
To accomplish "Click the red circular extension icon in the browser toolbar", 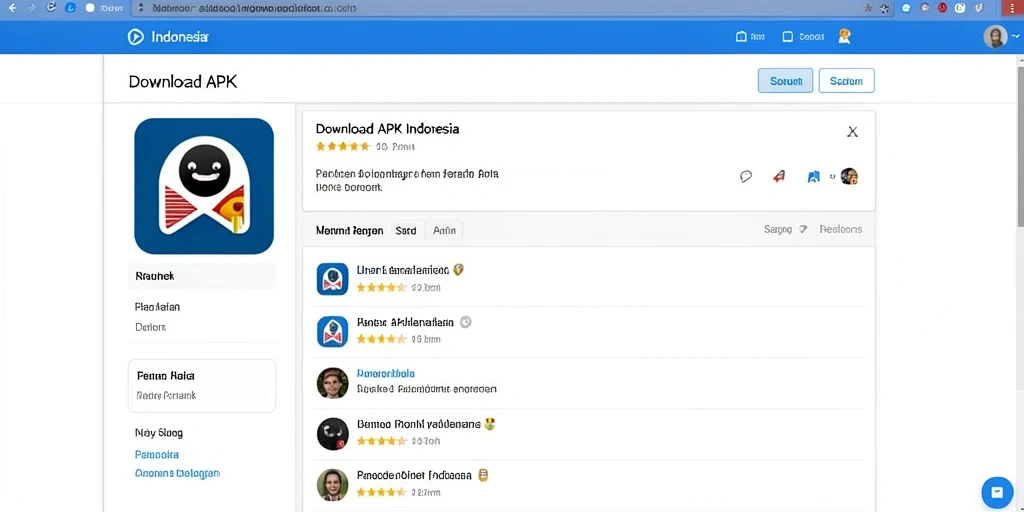I will coord(942,8).
